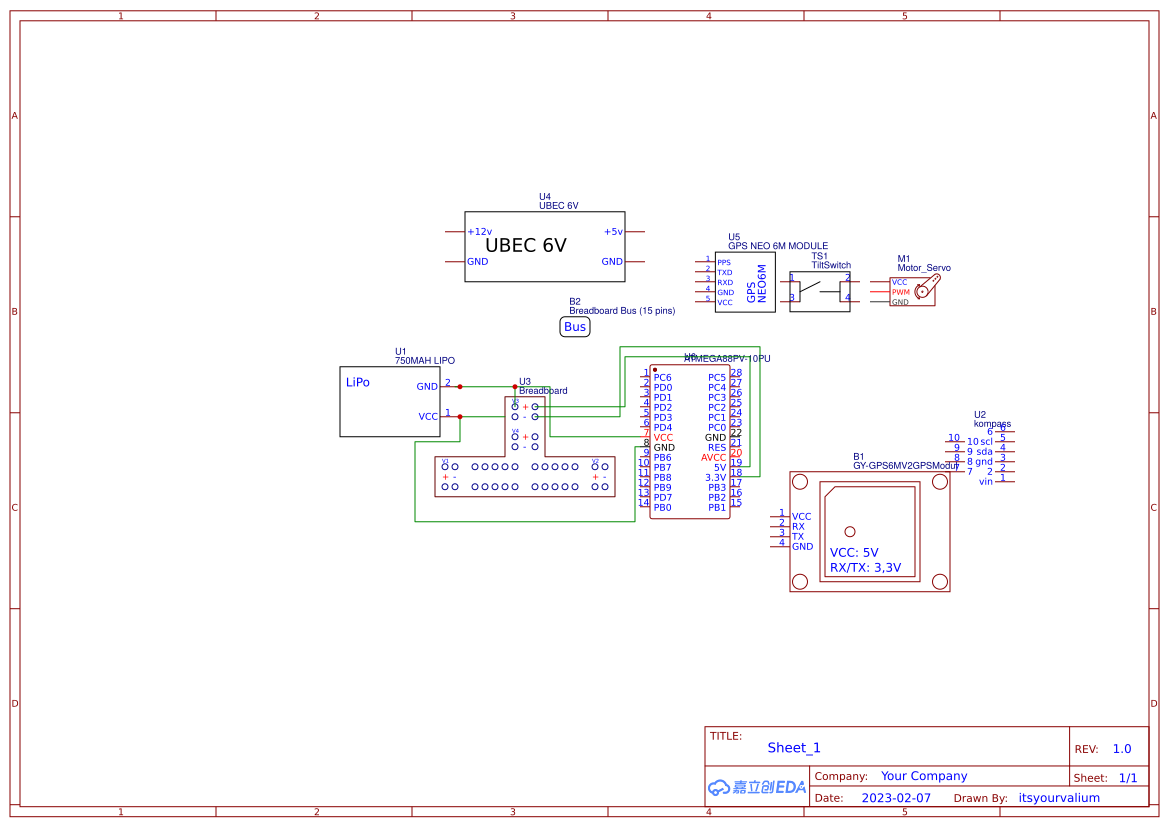The height and width of the screenshot is (827, 1169).
Task: Click the LiPo battery U1 symbol
Action: click(390, 400)
